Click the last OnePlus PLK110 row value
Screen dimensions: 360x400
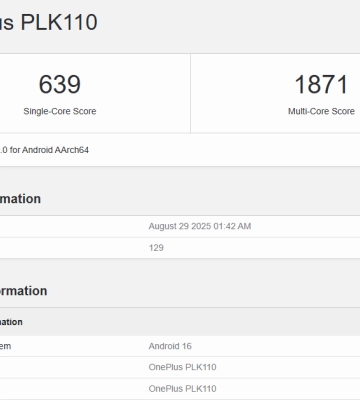[182, 389]
